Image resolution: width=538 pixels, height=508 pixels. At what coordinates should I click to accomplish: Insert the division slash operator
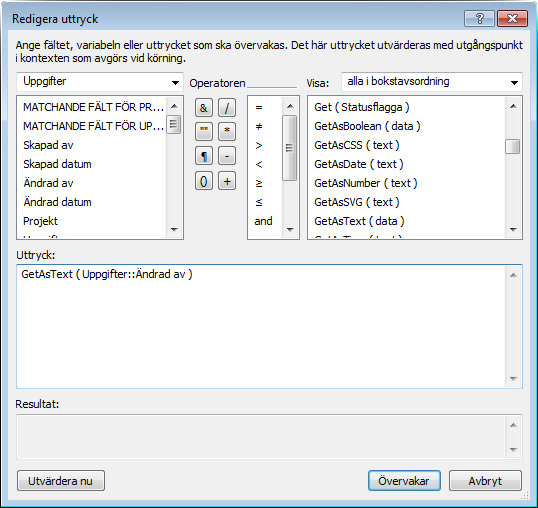[x=227, y=108]
